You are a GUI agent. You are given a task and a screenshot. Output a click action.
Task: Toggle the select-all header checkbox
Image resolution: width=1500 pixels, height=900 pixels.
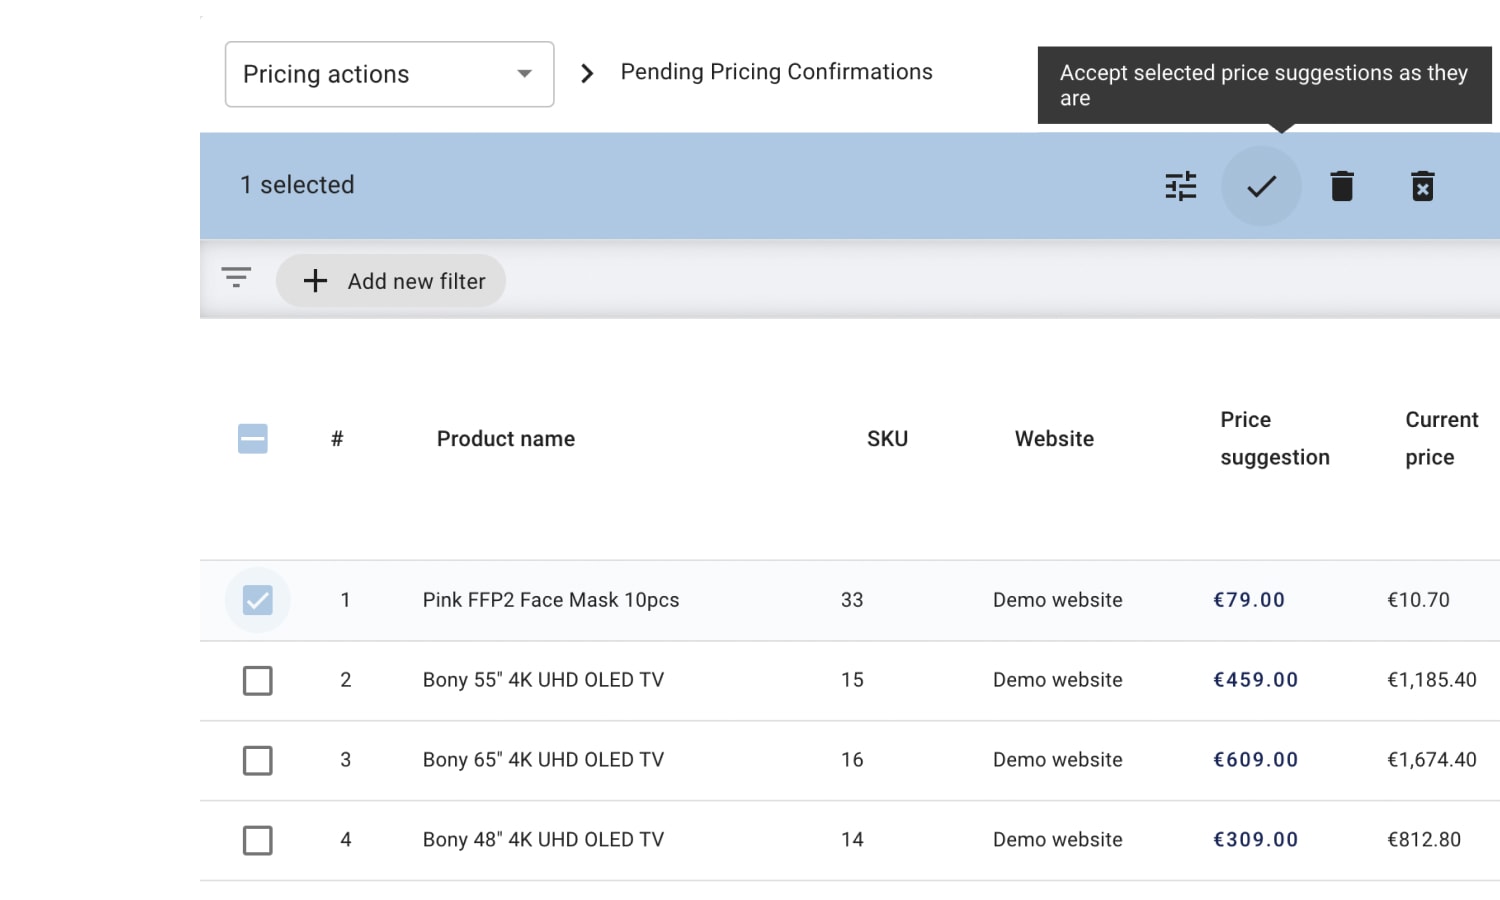coord(253,439)
